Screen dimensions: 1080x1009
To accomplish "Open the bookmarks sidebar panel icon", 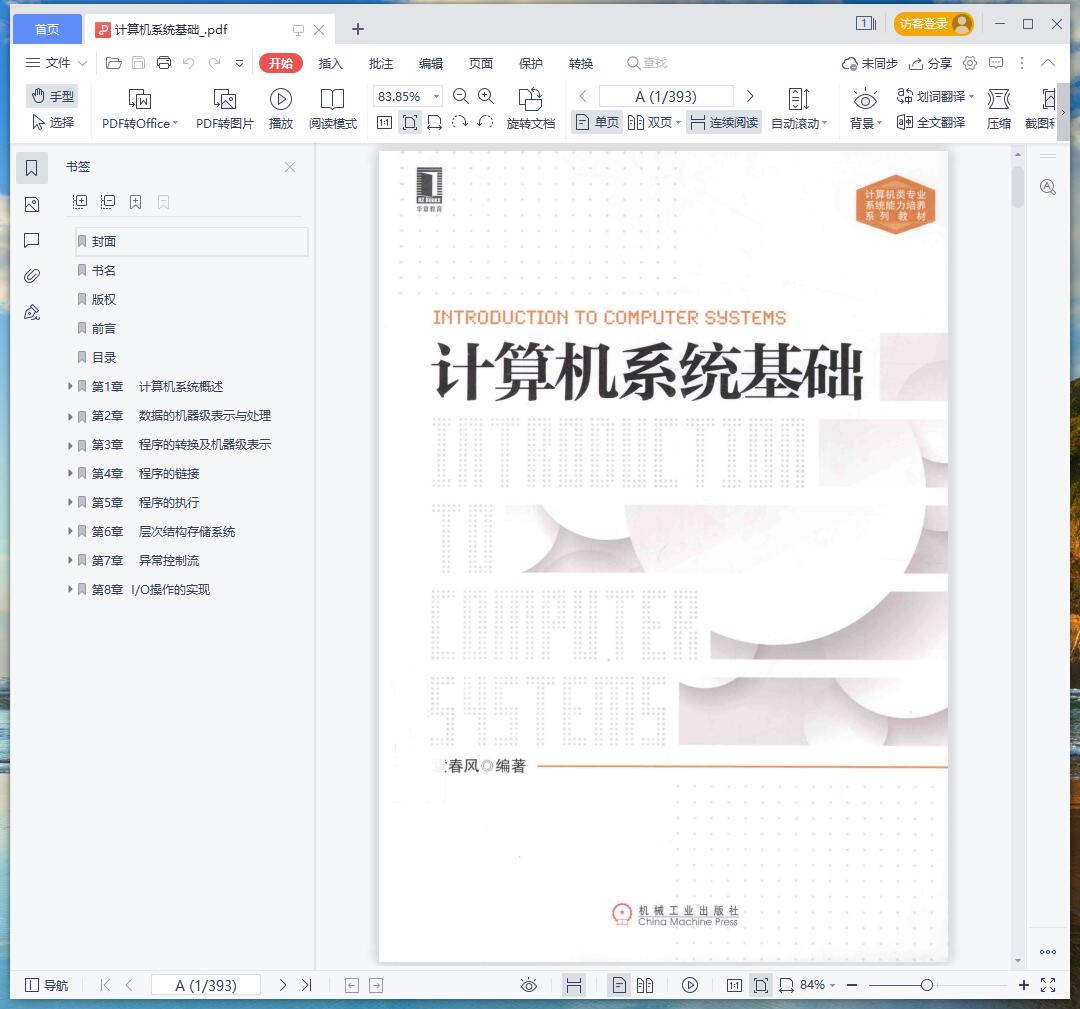I will click(32, 168).
